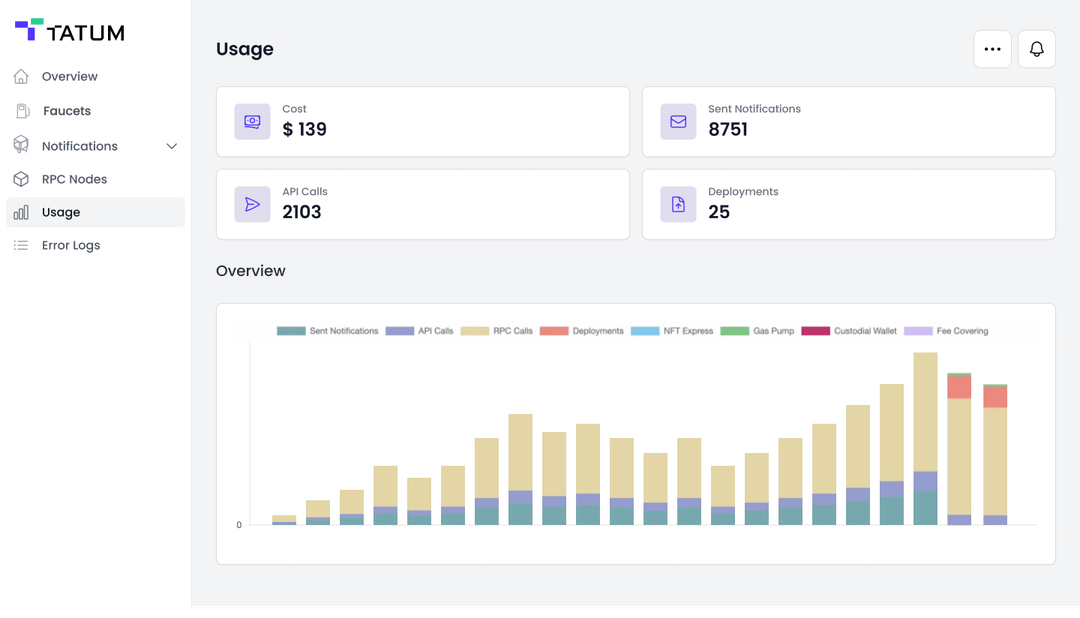Click the Tatum logo
This screenshot has height=618, width=1080.
[x=70, y=31]
